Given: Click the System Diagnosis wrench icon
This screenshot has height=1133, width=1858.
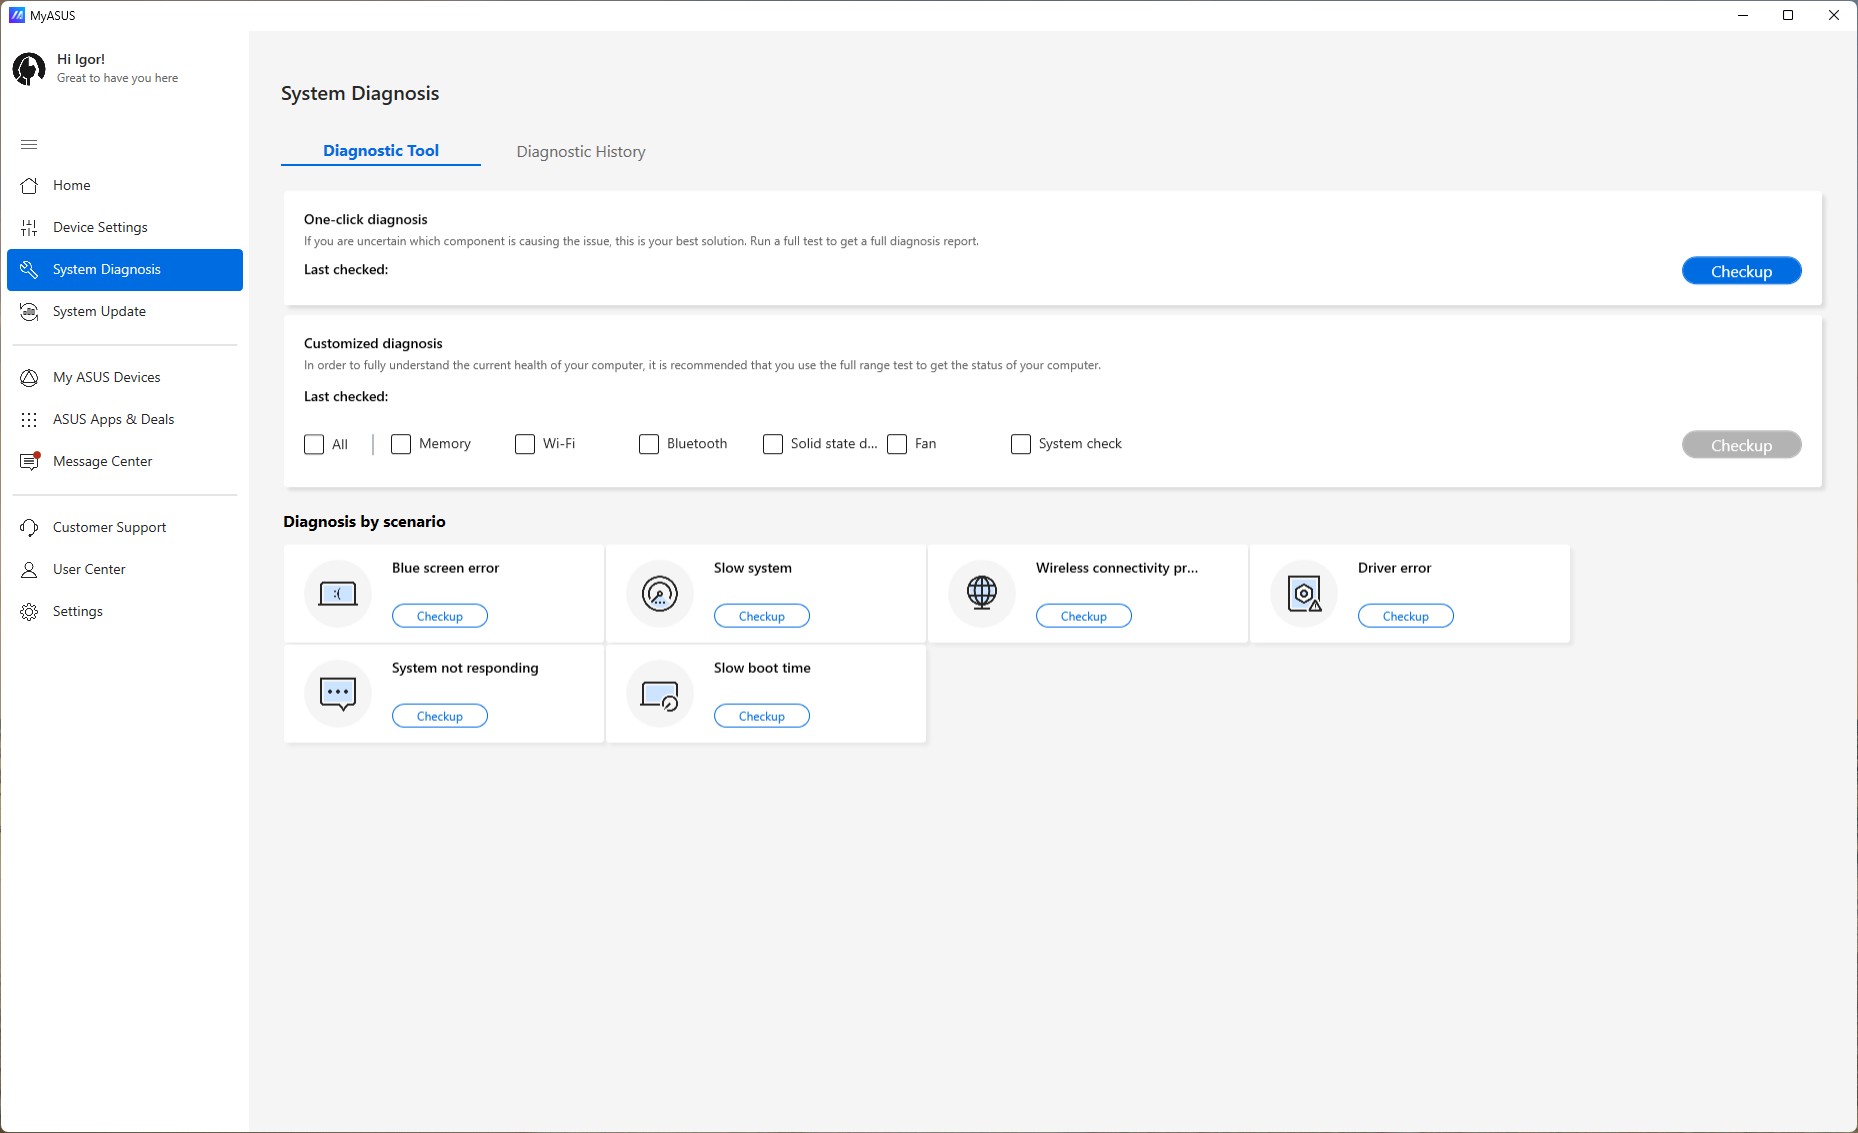Looking at the screenshot, I should [29, 269].
